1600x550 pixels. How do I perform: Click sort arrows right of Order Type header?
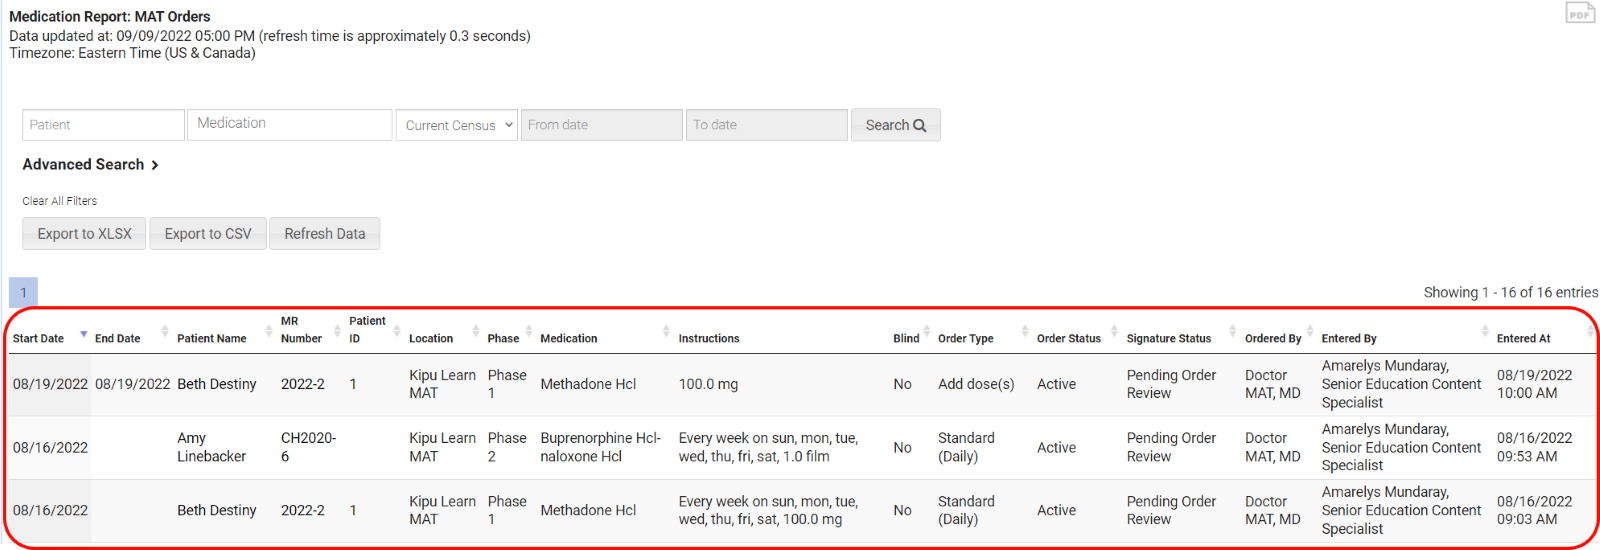[x=1025, y=331]
